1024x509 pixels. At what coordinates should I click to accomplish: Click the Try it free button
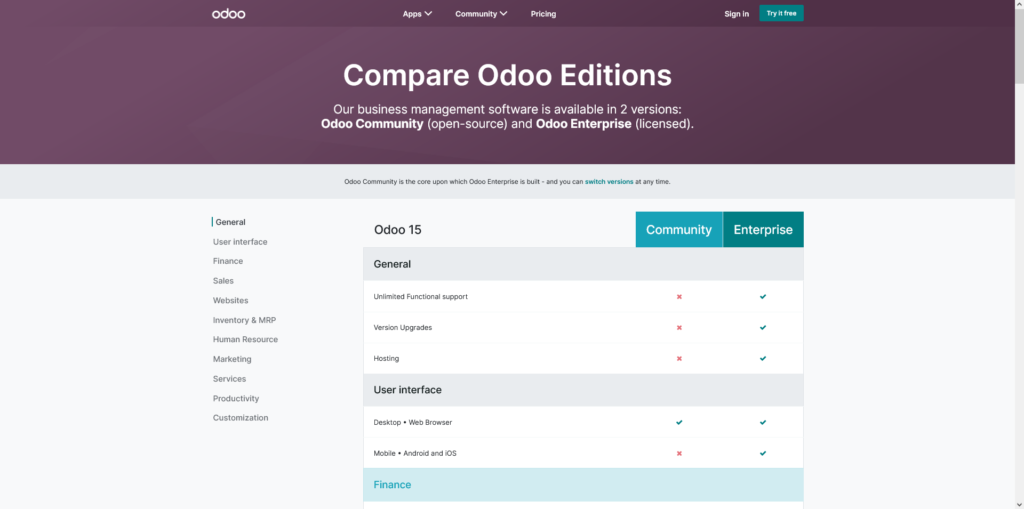tap(781, 13)
